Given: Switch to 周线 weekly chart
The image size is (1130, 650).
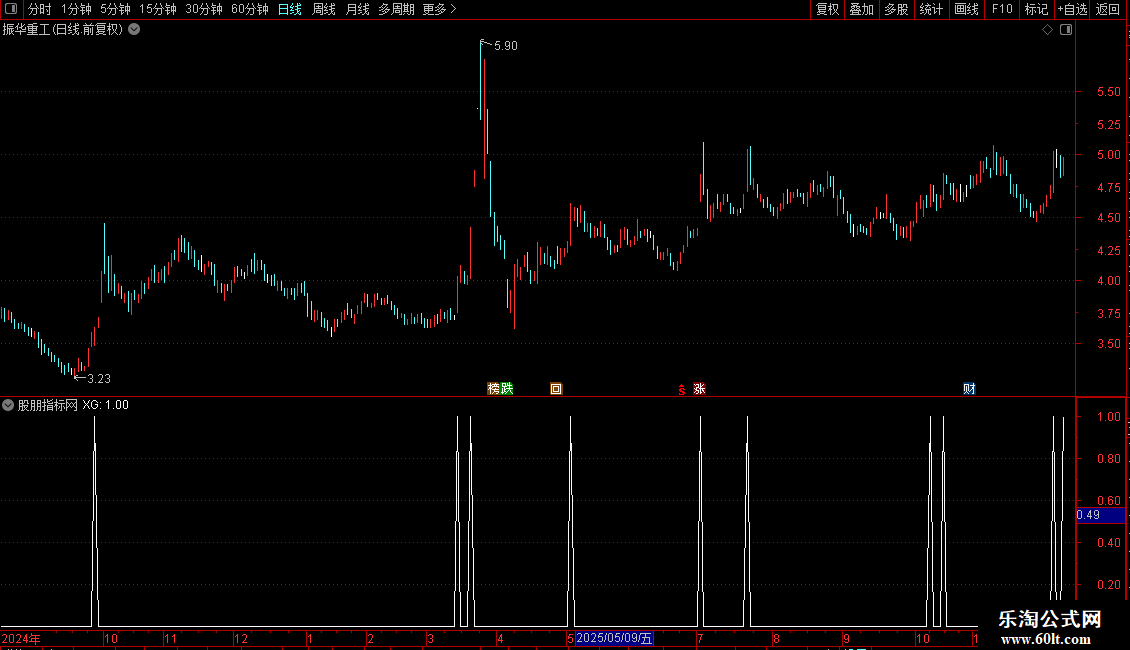Looking at the screenshot, I should [324, 9].
